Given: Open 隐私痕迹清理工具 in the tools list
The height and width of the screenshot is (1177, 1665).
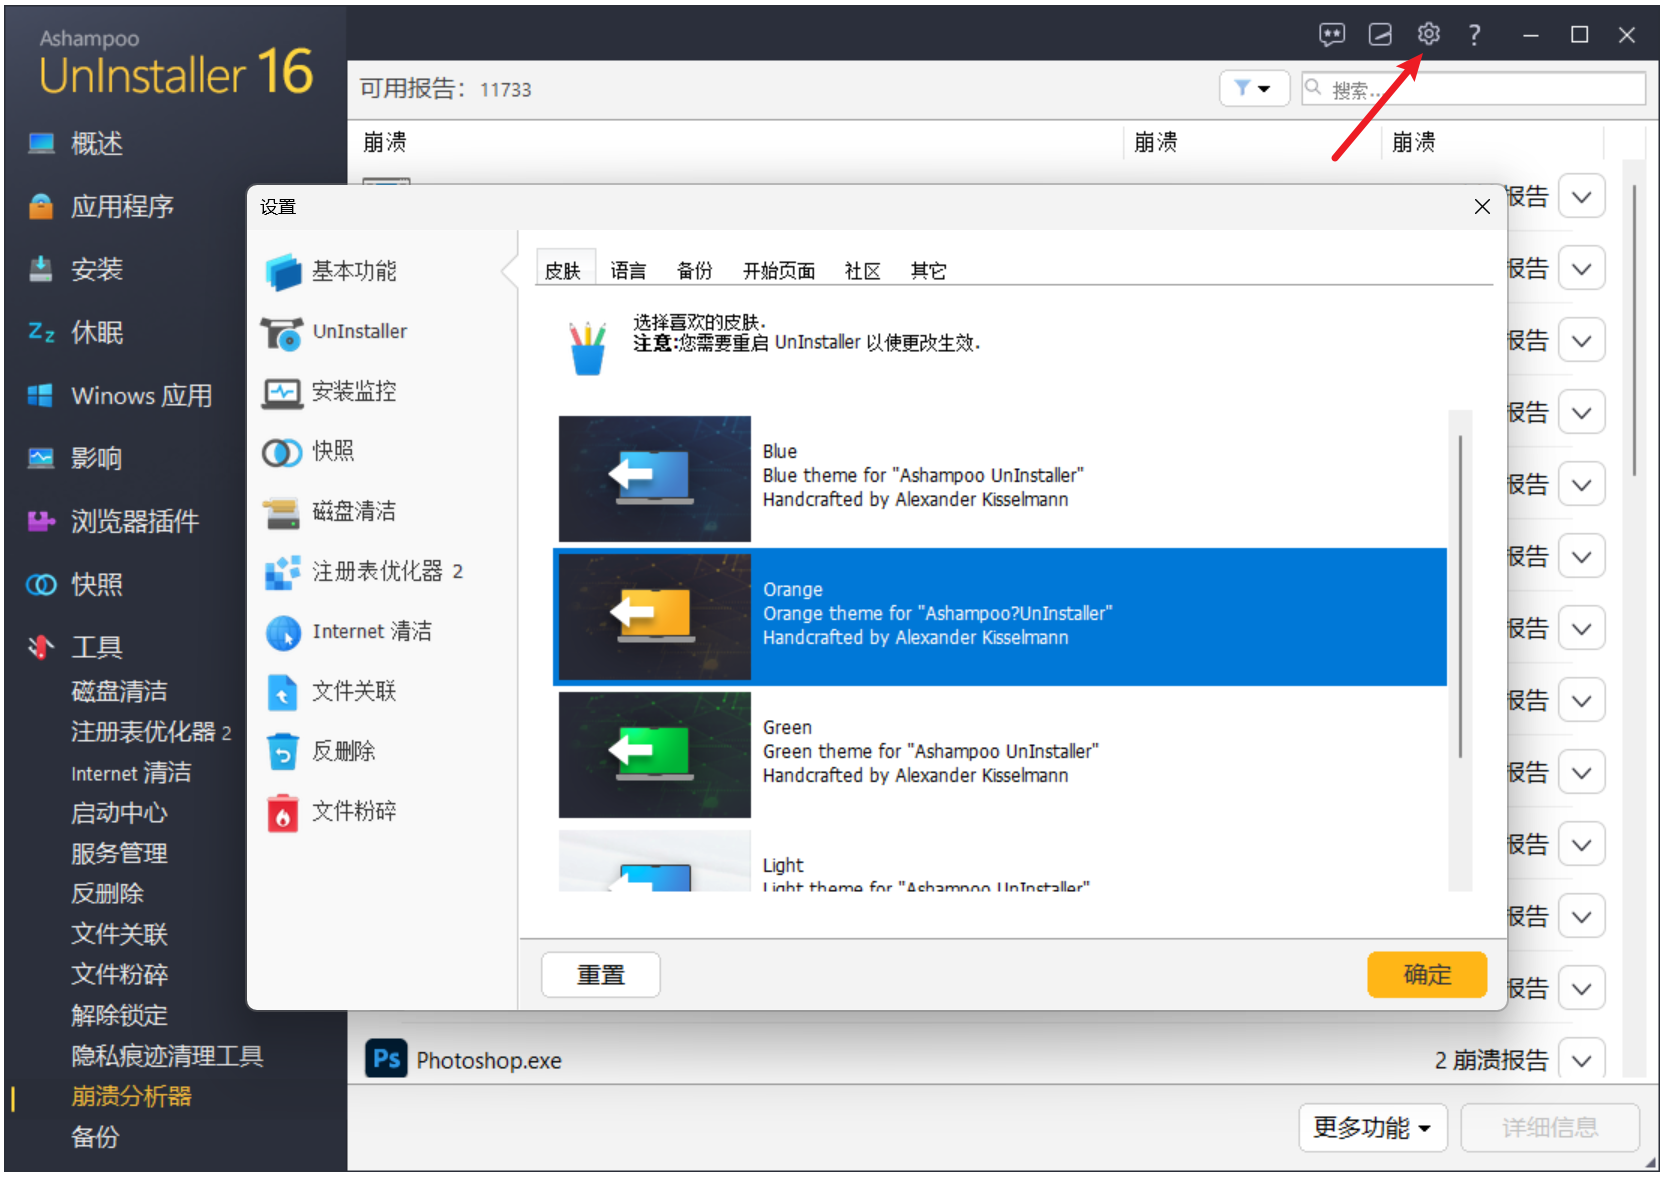Looking at the screenshot, I should [167, 1056].
